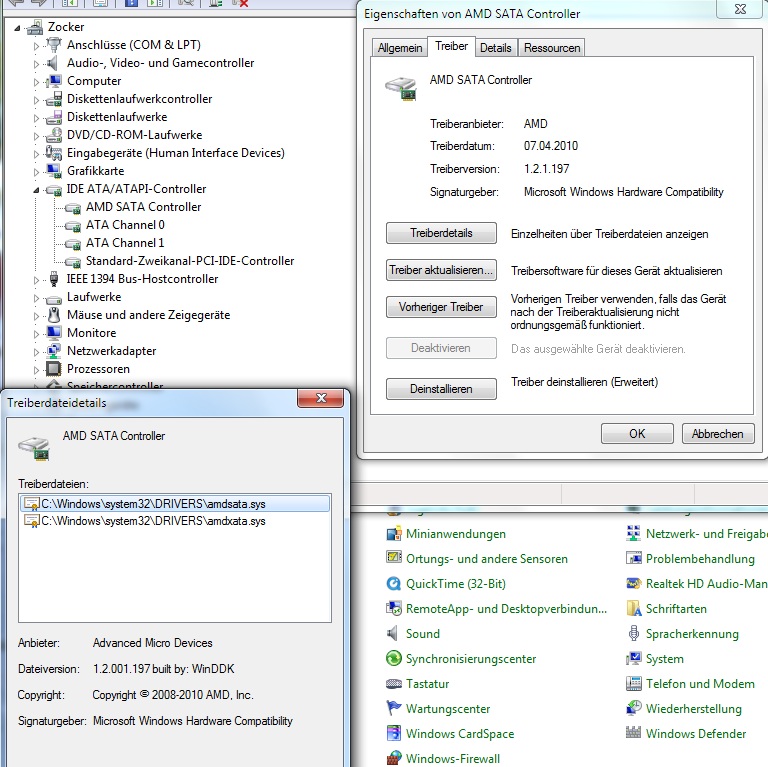Click OK in the properties dialog

coord(637,434)
